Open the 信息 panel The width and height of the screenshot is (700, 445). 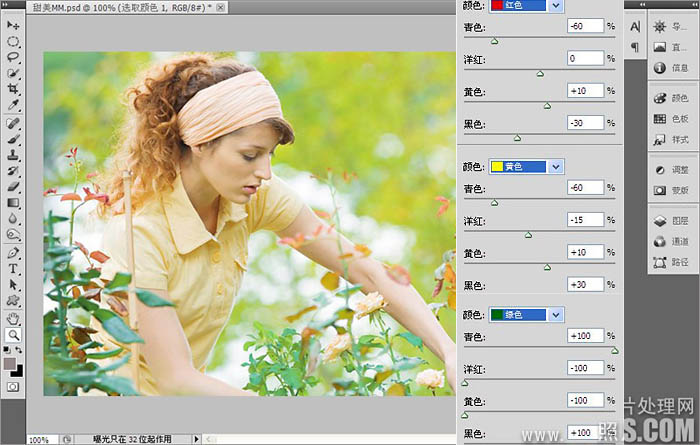pyautogui.click(x=673, y=68)
